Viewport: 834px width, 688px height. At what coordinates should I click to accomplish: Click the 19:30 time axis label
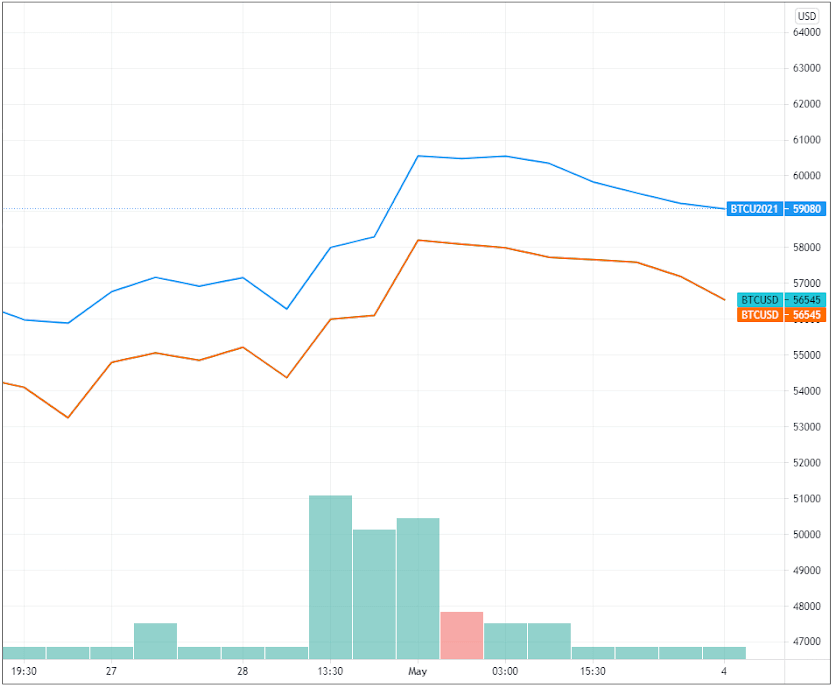coord(24,672)
